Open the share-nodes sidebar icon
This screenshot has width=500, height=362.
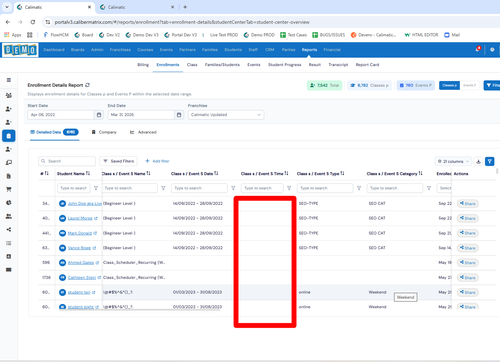point(9,229)
